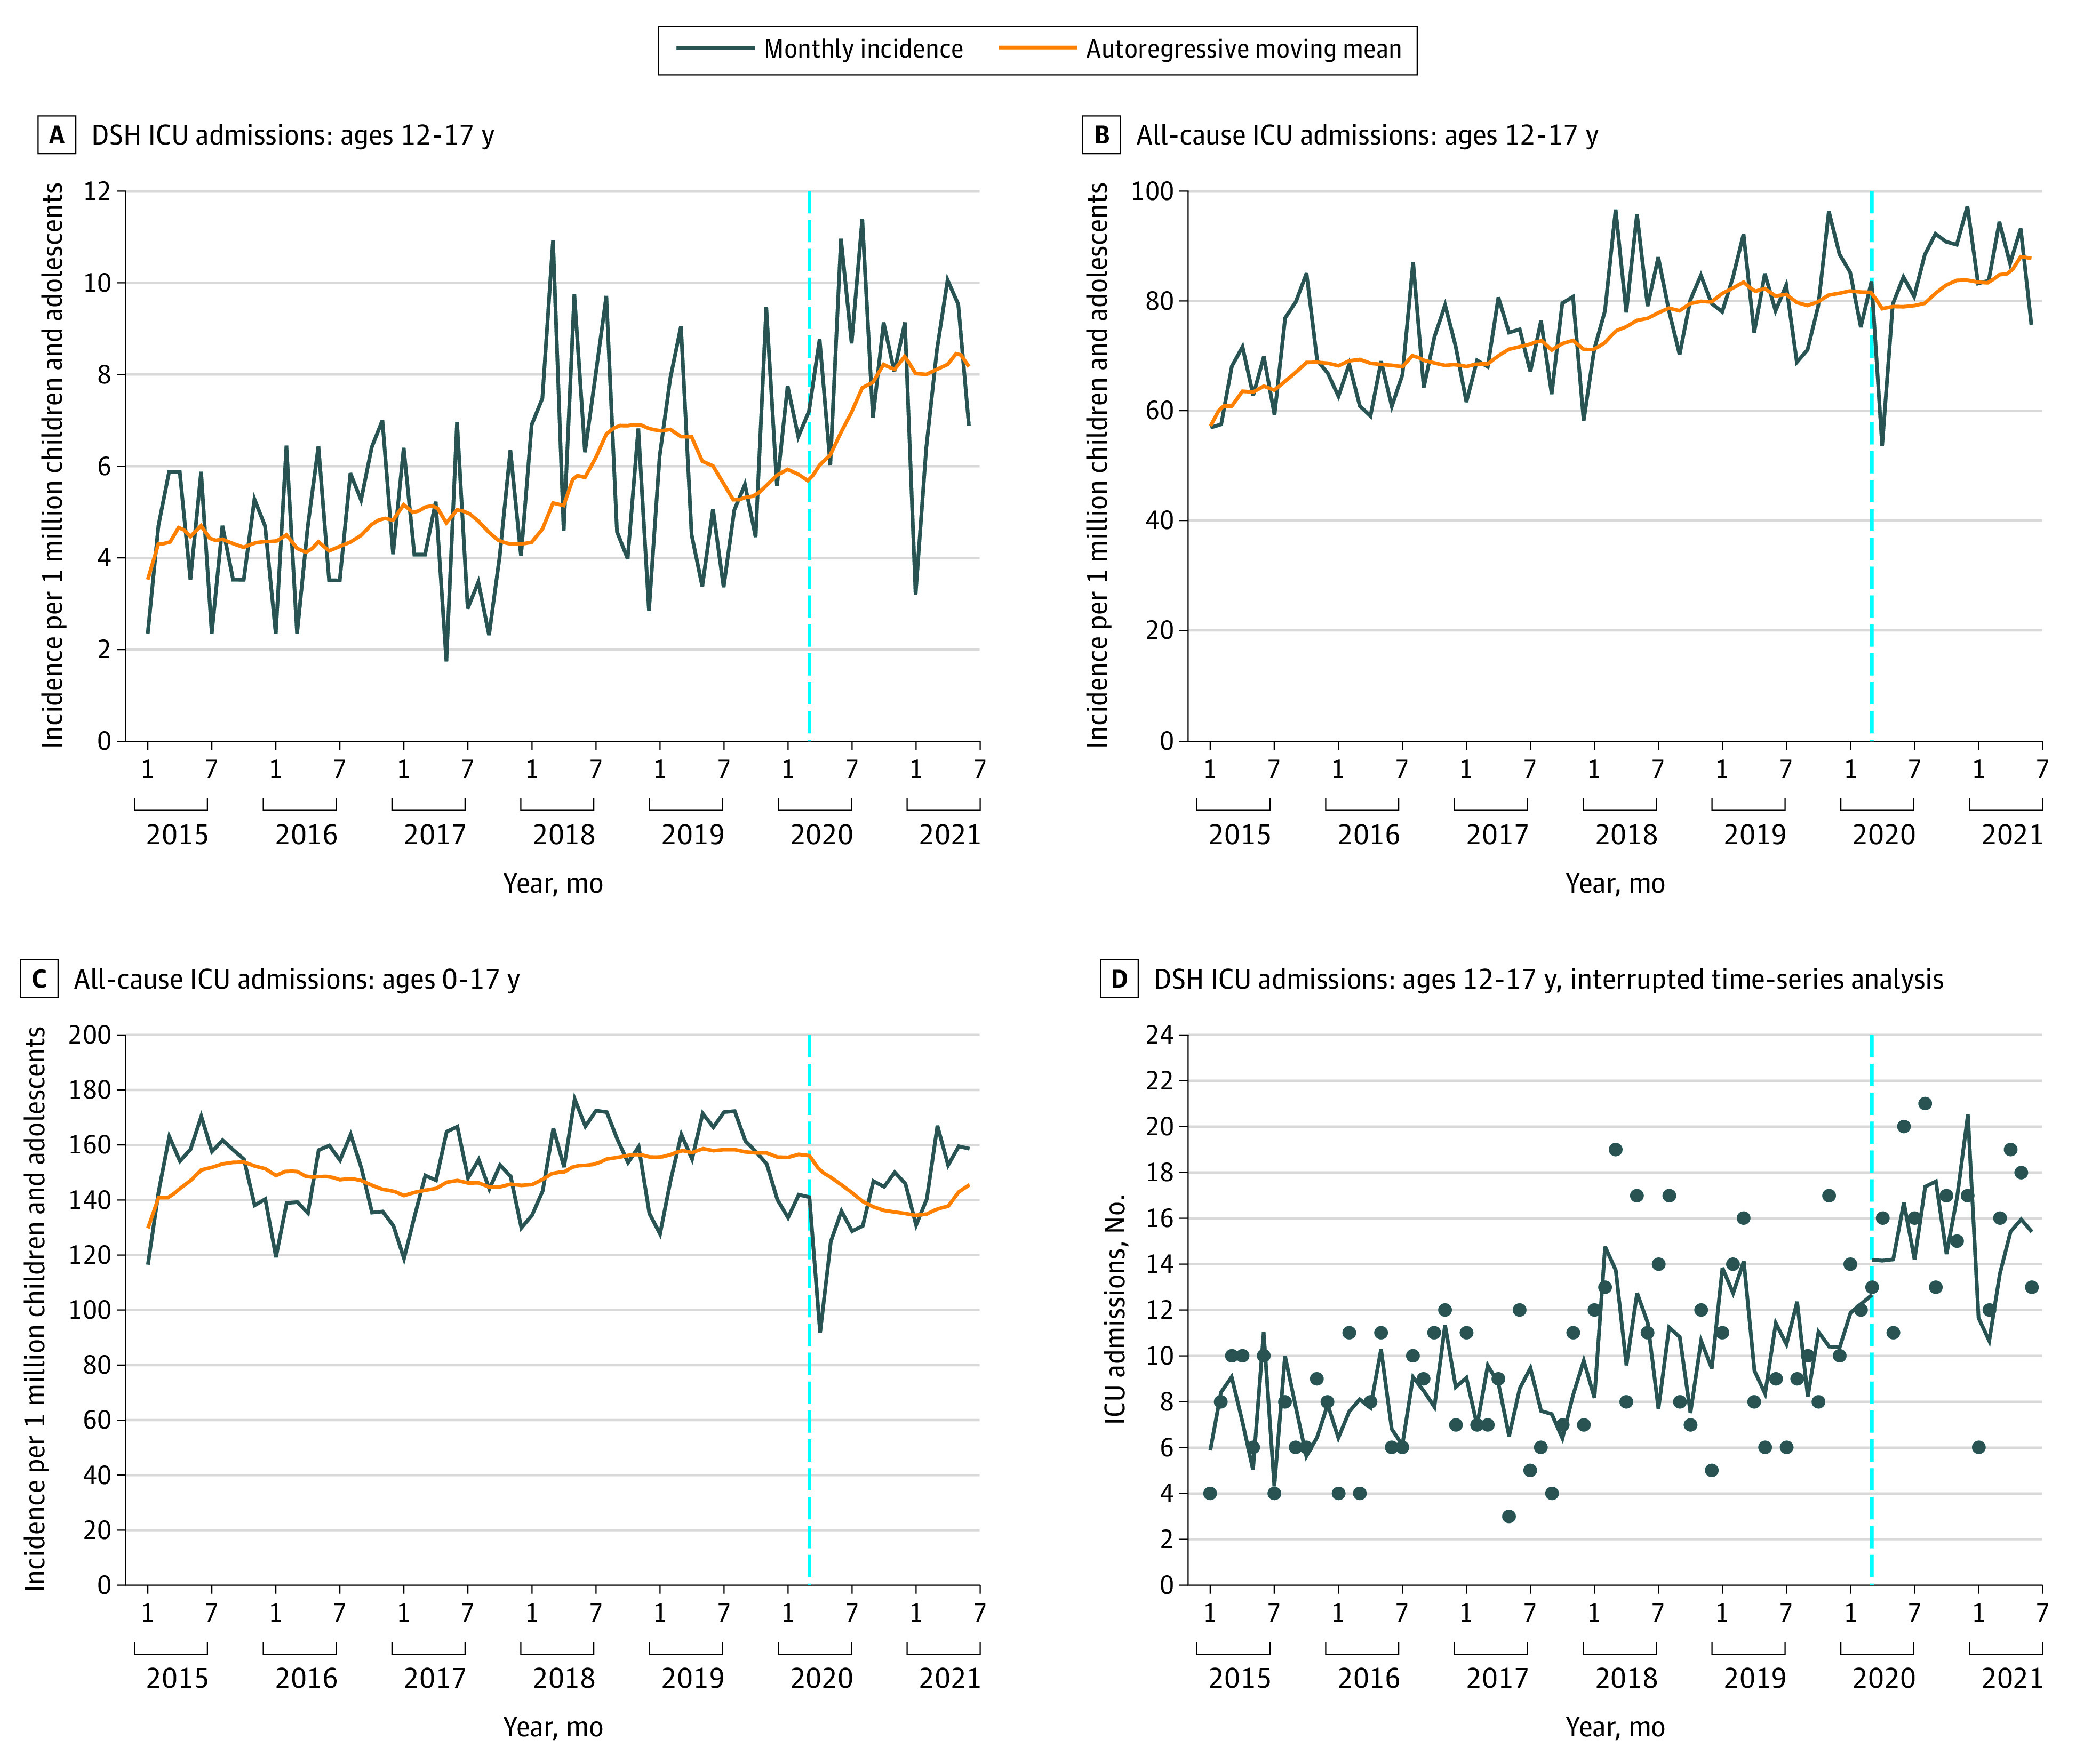Click the 2015 year label under panel A
This screenshot has width=2076, height=1764.
point(177,834)
